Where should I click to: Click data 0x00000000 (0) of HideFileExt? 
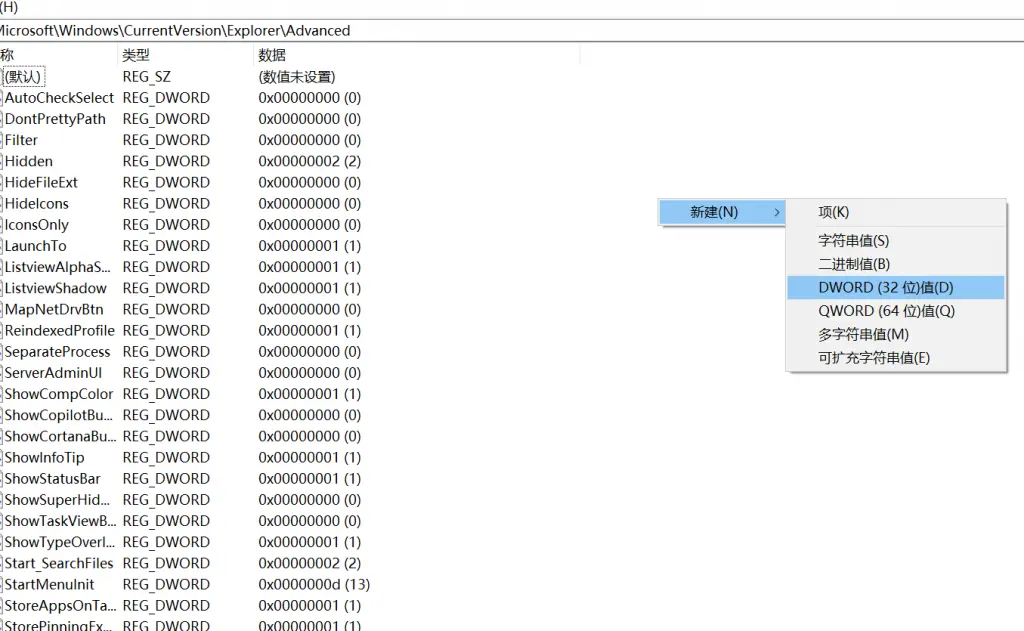coord(310,182)
